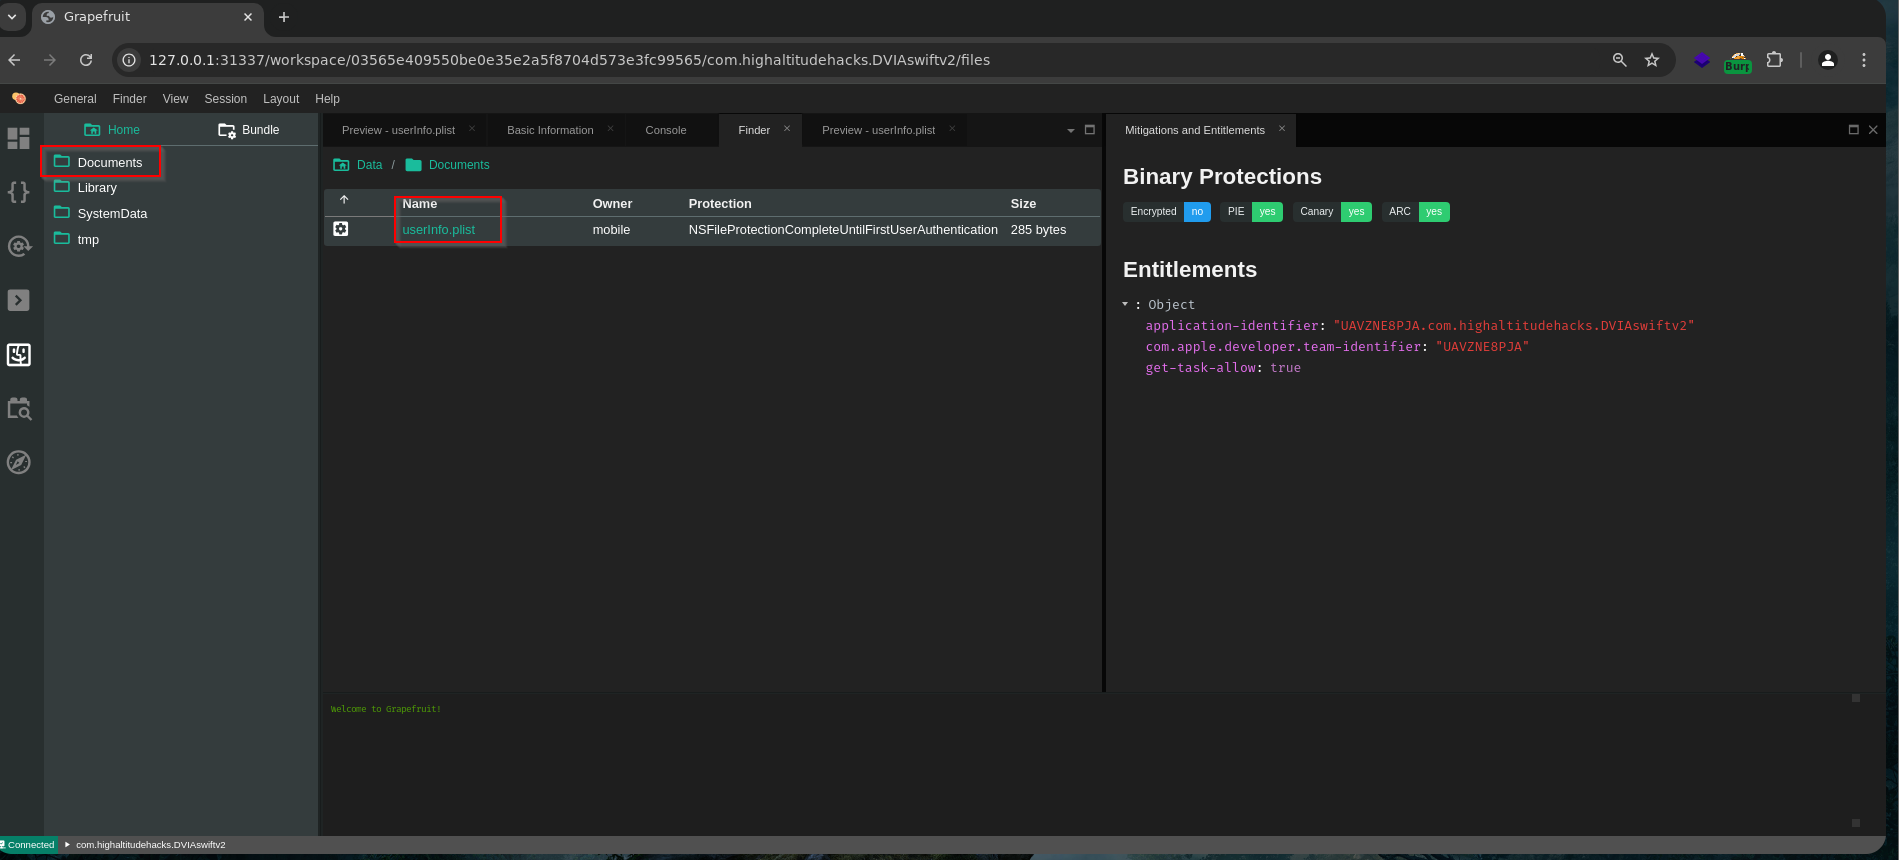This screenshot has height=860, width=1899.
Task: Reload the page
Action: pyautogui.click(x=86, y=60)
